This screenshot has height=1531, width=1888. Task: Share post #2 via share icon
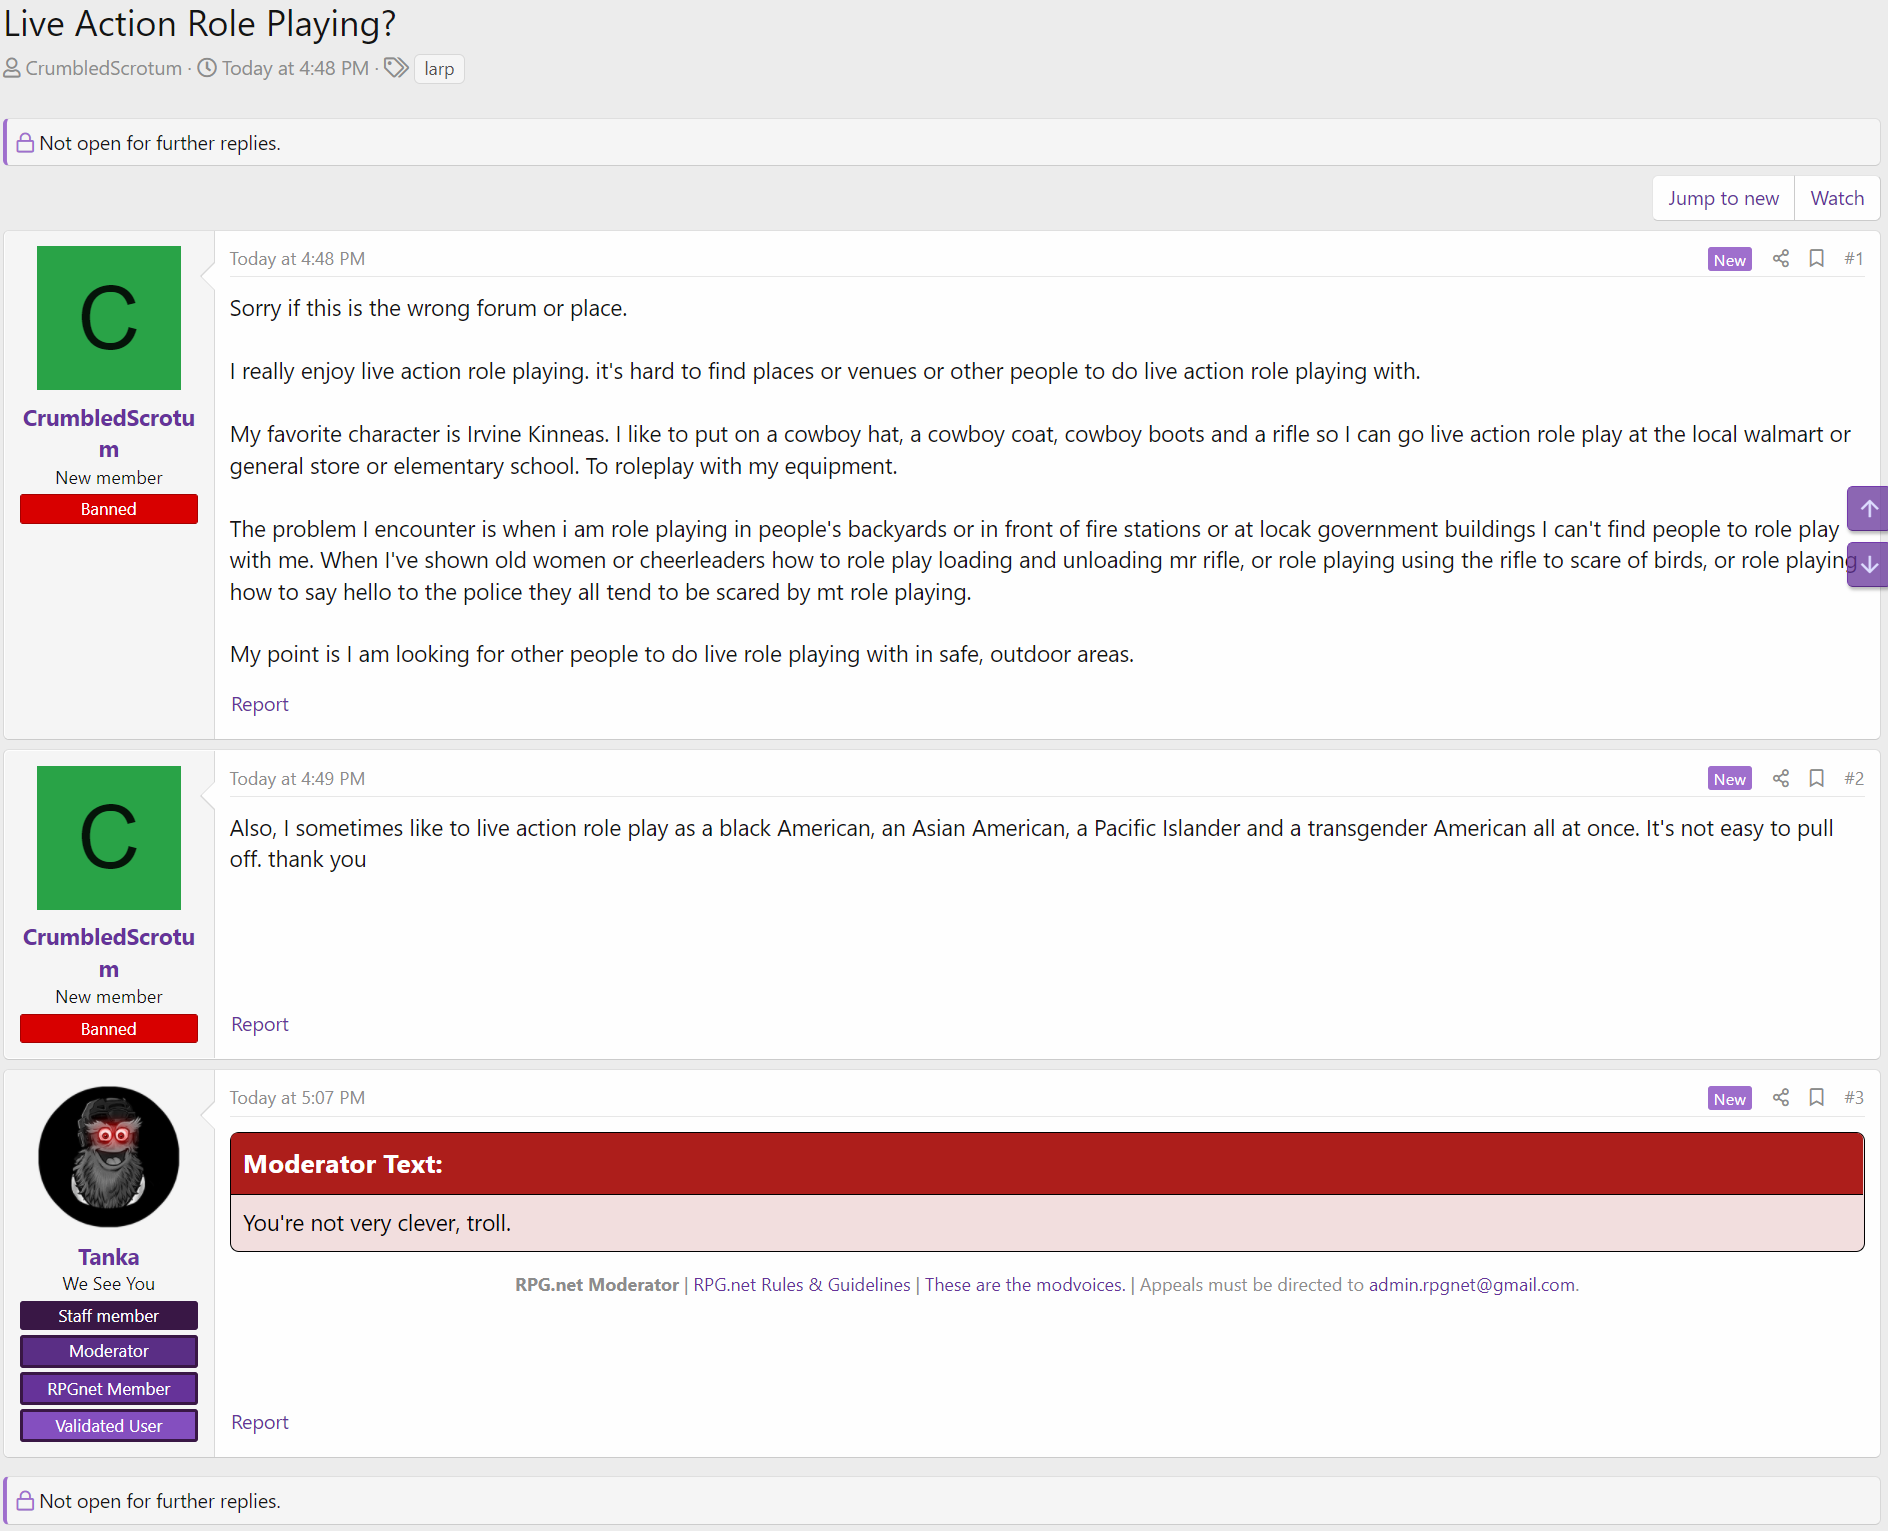tap(1780, 779)
